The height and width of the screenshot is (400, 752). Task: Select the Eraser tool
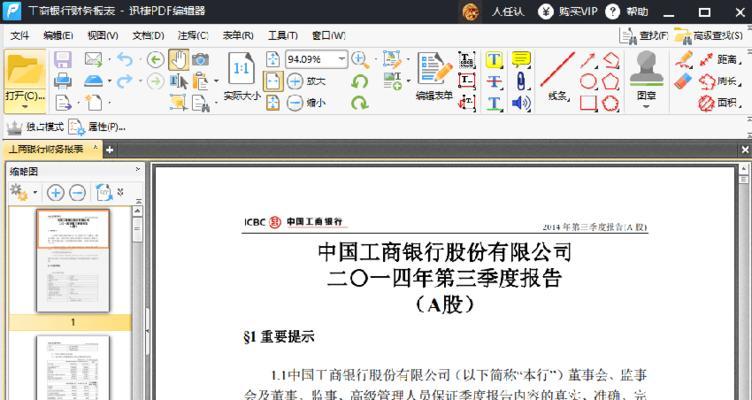pos(683,81)
